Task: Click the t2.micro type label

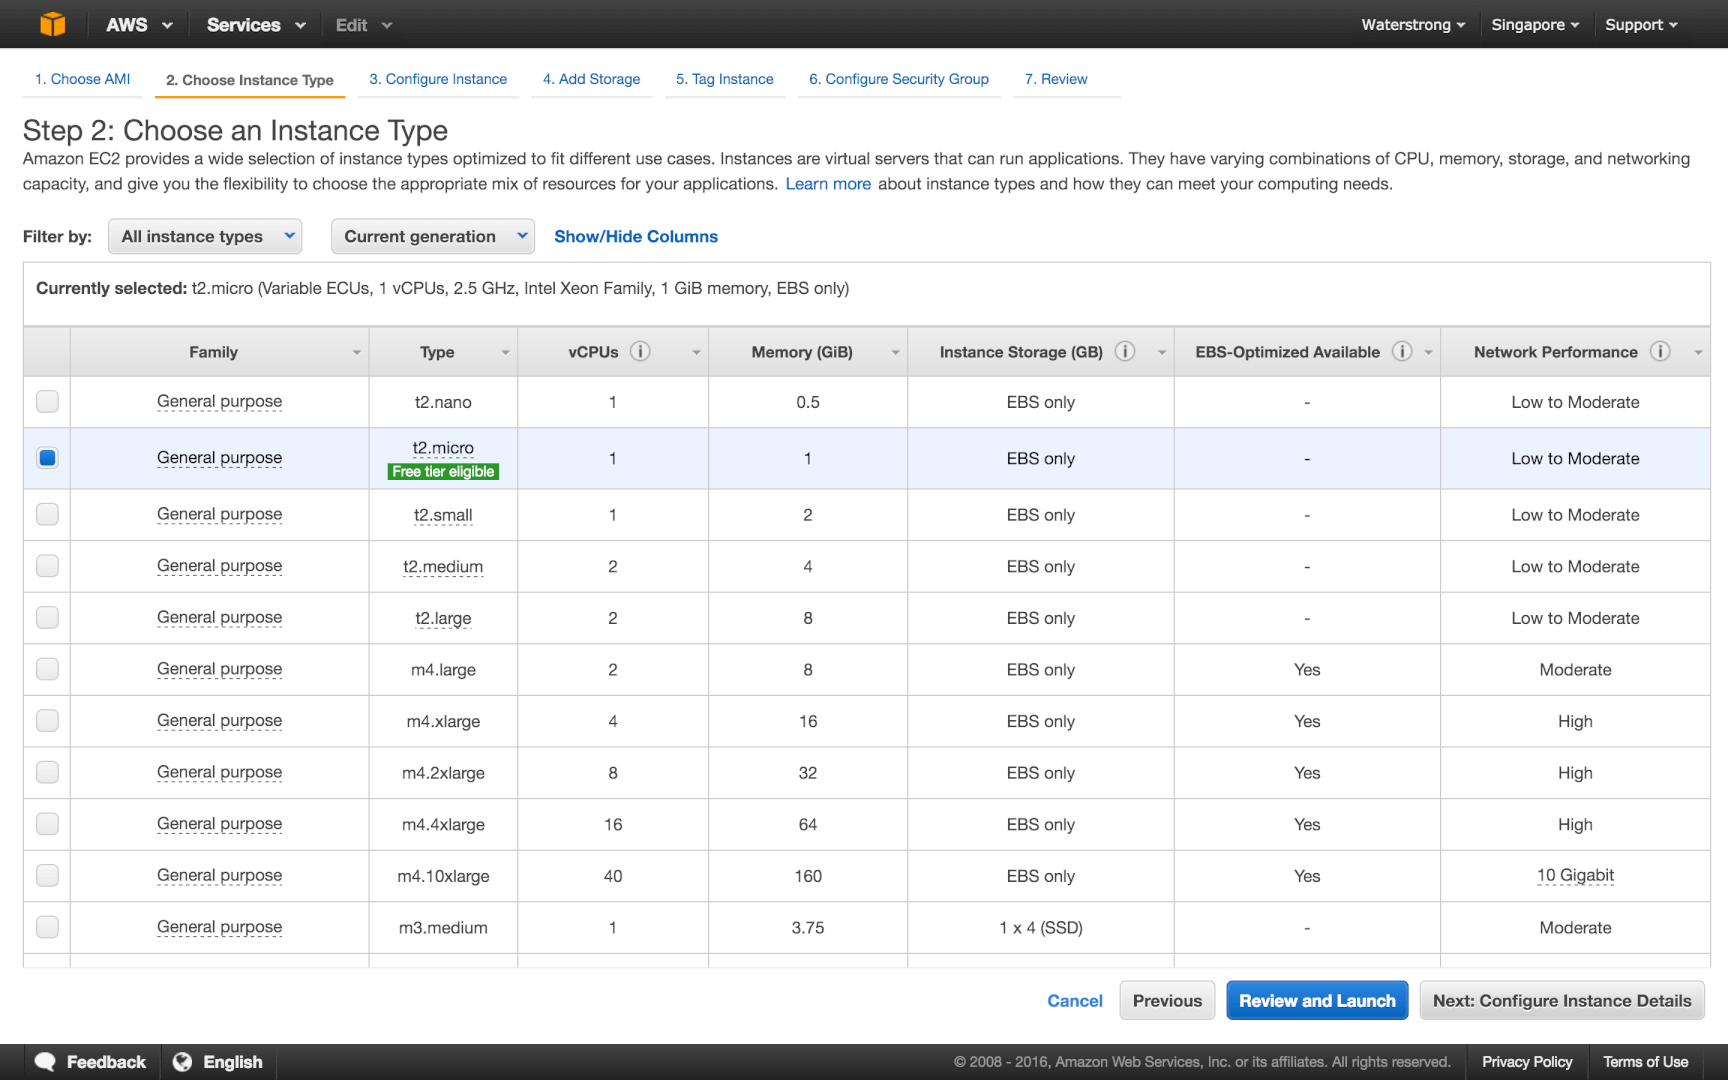Action: 443,448
